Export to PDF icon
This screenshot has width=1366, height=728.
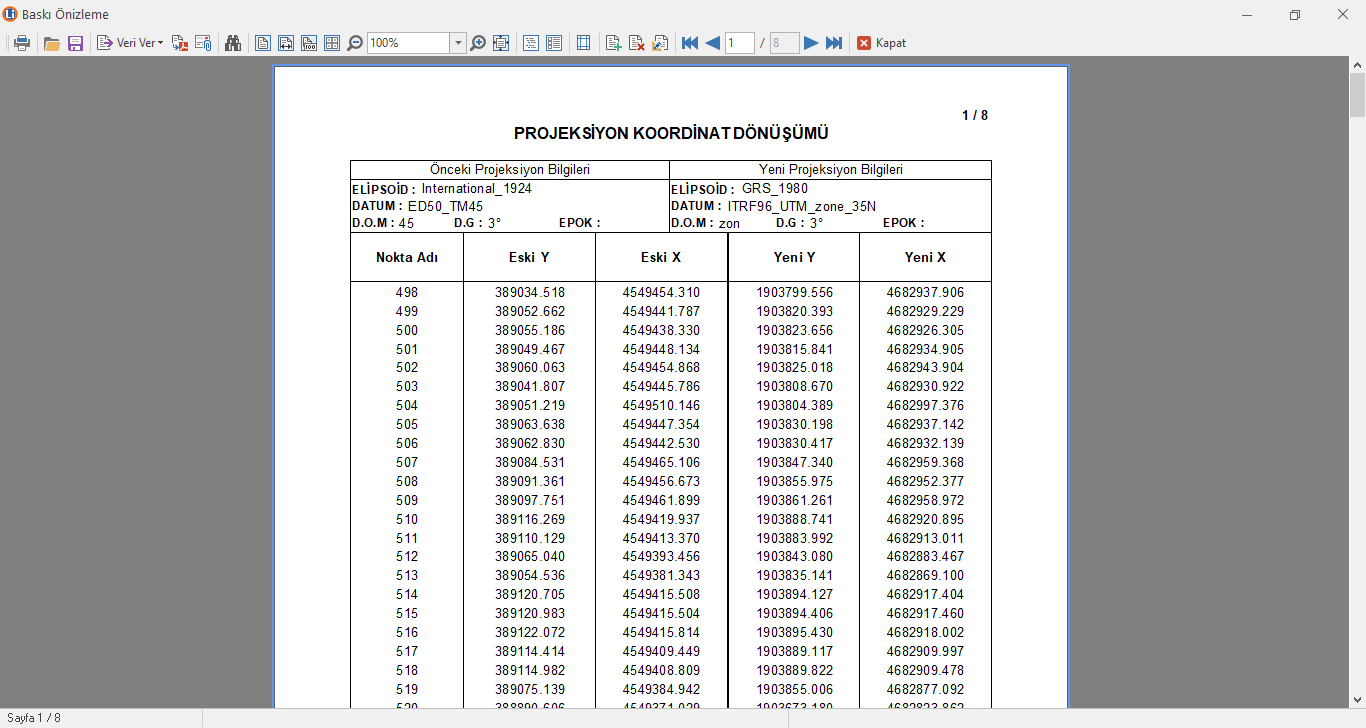180,43
